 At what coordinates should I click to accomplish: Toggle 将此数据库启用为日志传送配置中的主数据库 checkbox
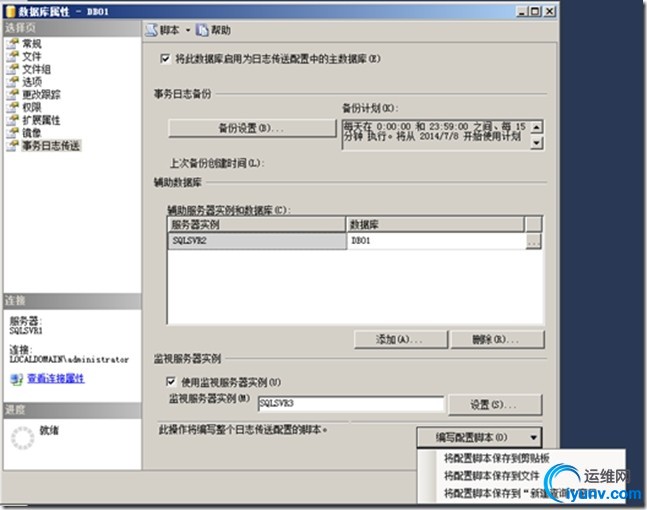click(x=165, y=59)
